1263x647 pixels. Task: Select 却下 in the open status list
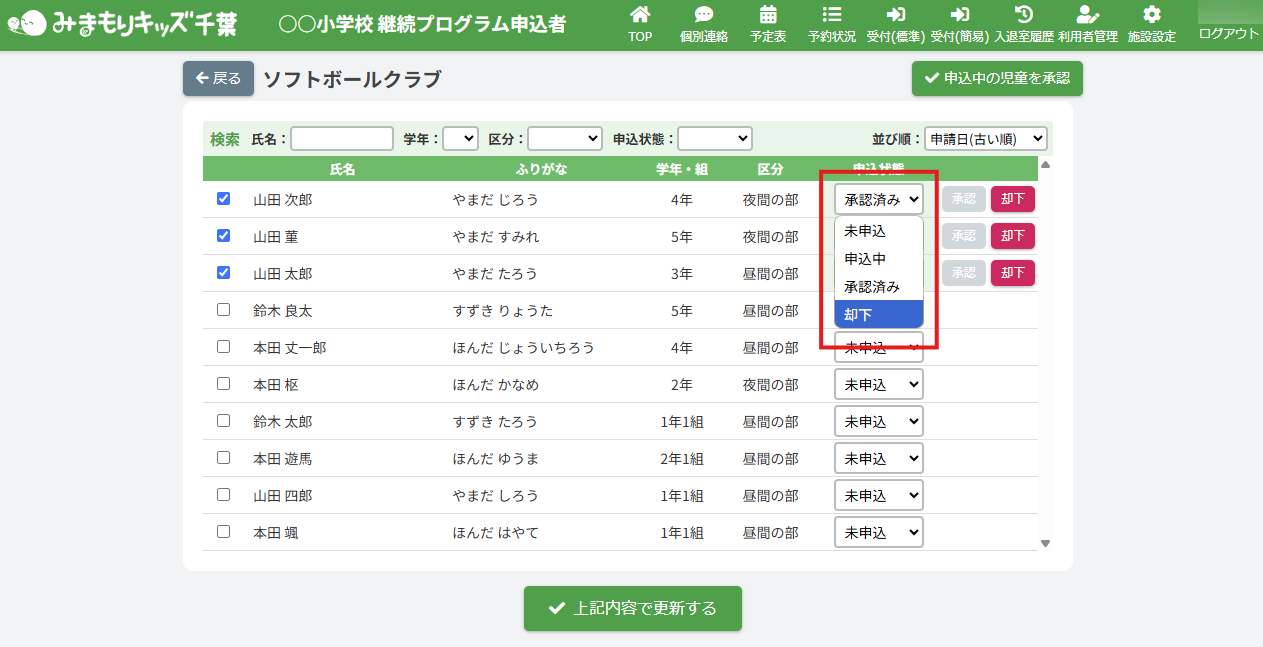878,314
